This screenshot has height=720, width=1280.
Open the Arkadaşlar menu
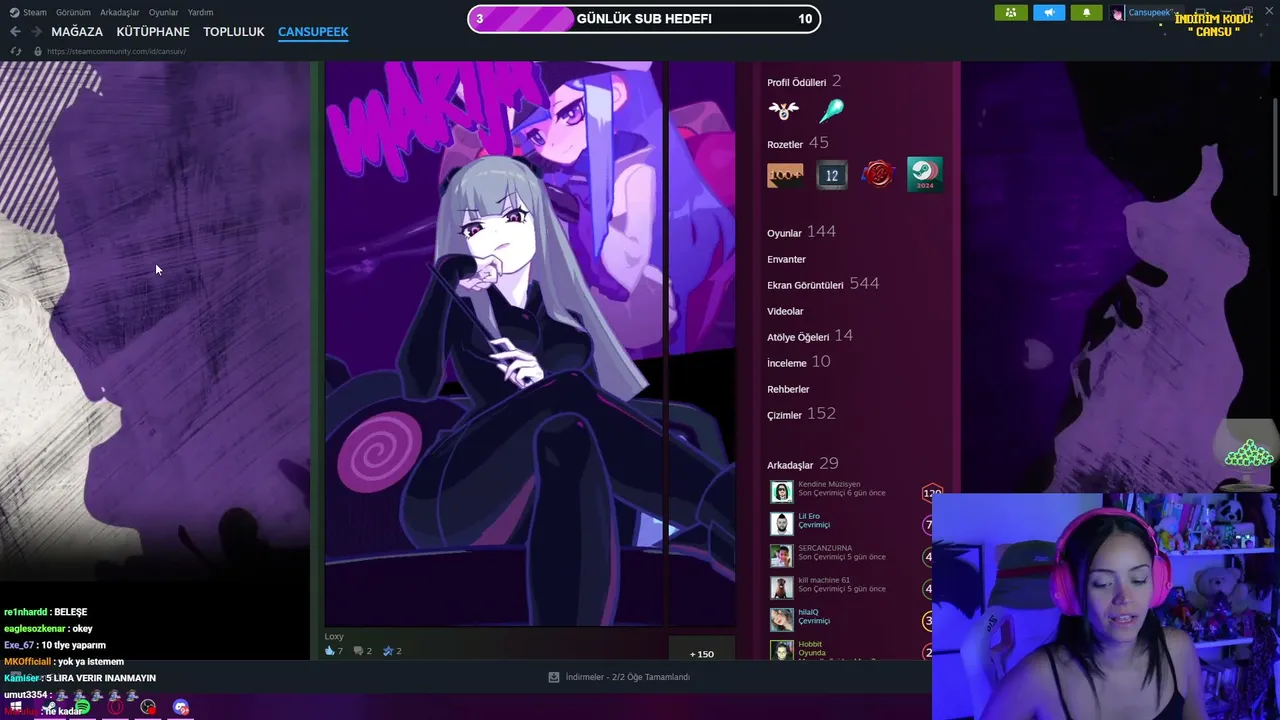point(120,13)
